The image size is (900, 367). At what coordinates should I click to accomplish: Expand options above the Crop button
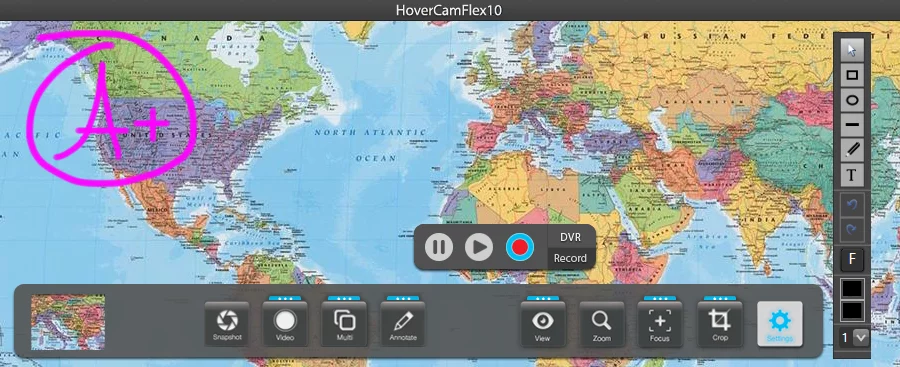tap(720, 299)
